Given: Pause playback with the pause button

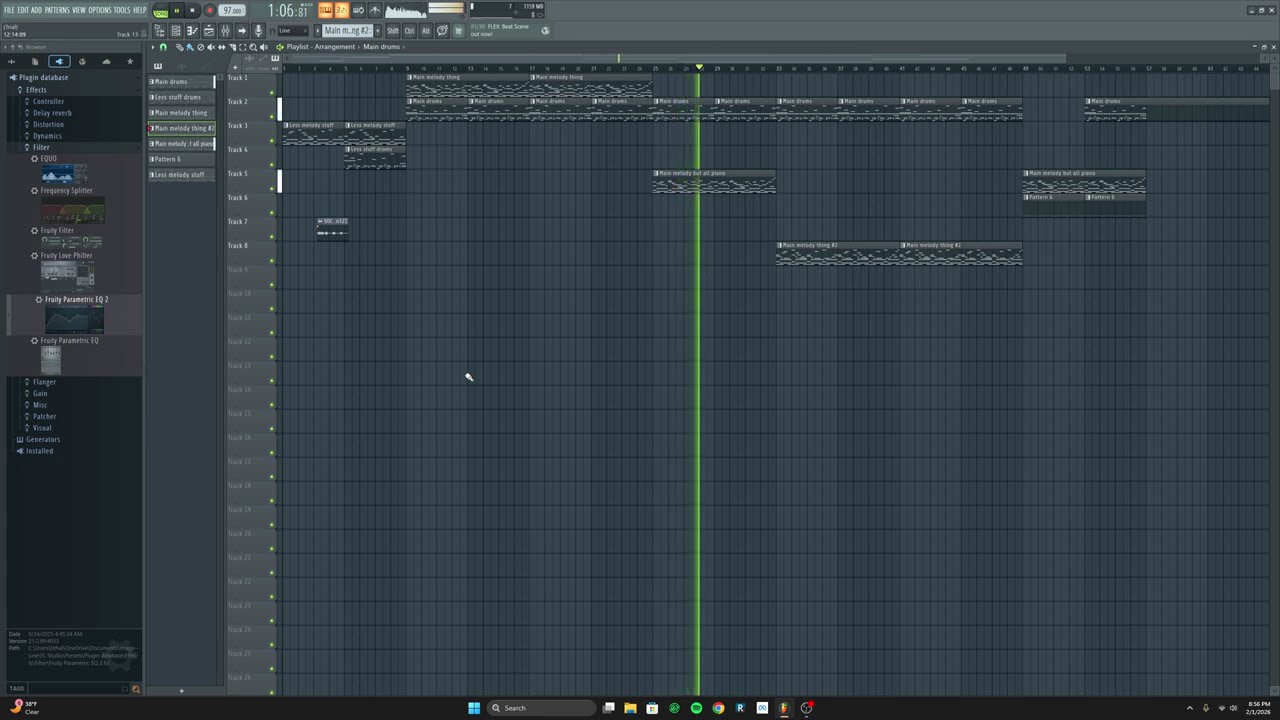Looking at the screenshot, I should 177,11.
